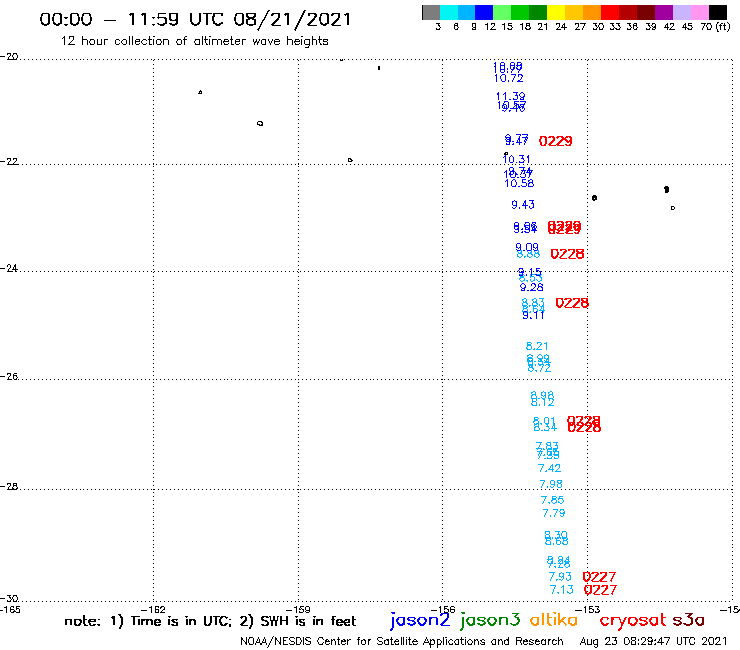This screenshot has width=740, height=650.
Task: Click the red time label 0228 beside 8.88
Action: (567, 254)
